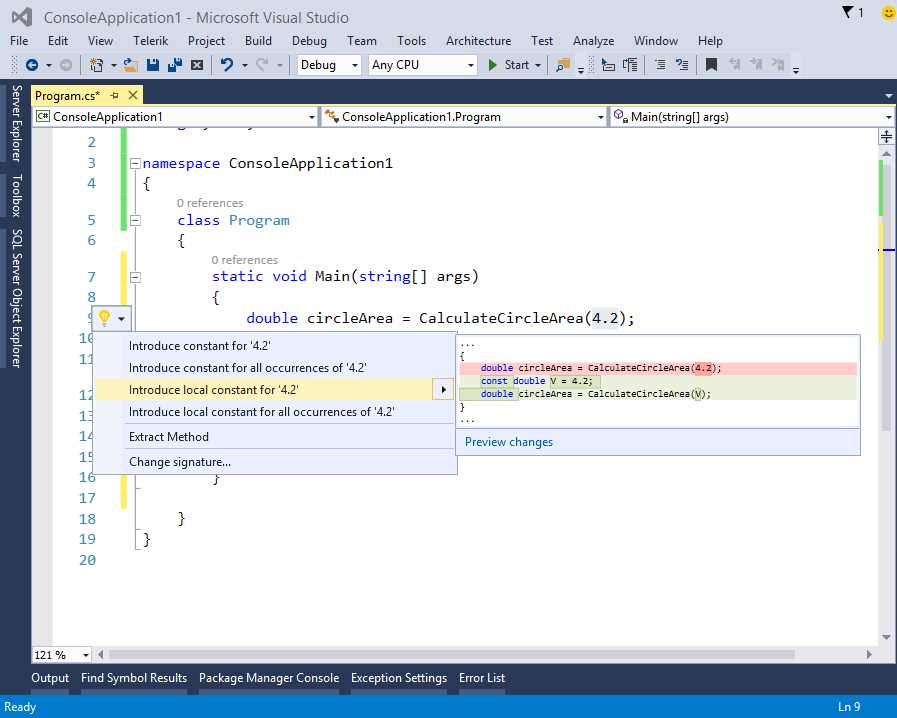Image resolution: width=897 pixels, height=718 pixels.
Task: Expand the light bulb dropdown arrow
Action: click(122, 319)
